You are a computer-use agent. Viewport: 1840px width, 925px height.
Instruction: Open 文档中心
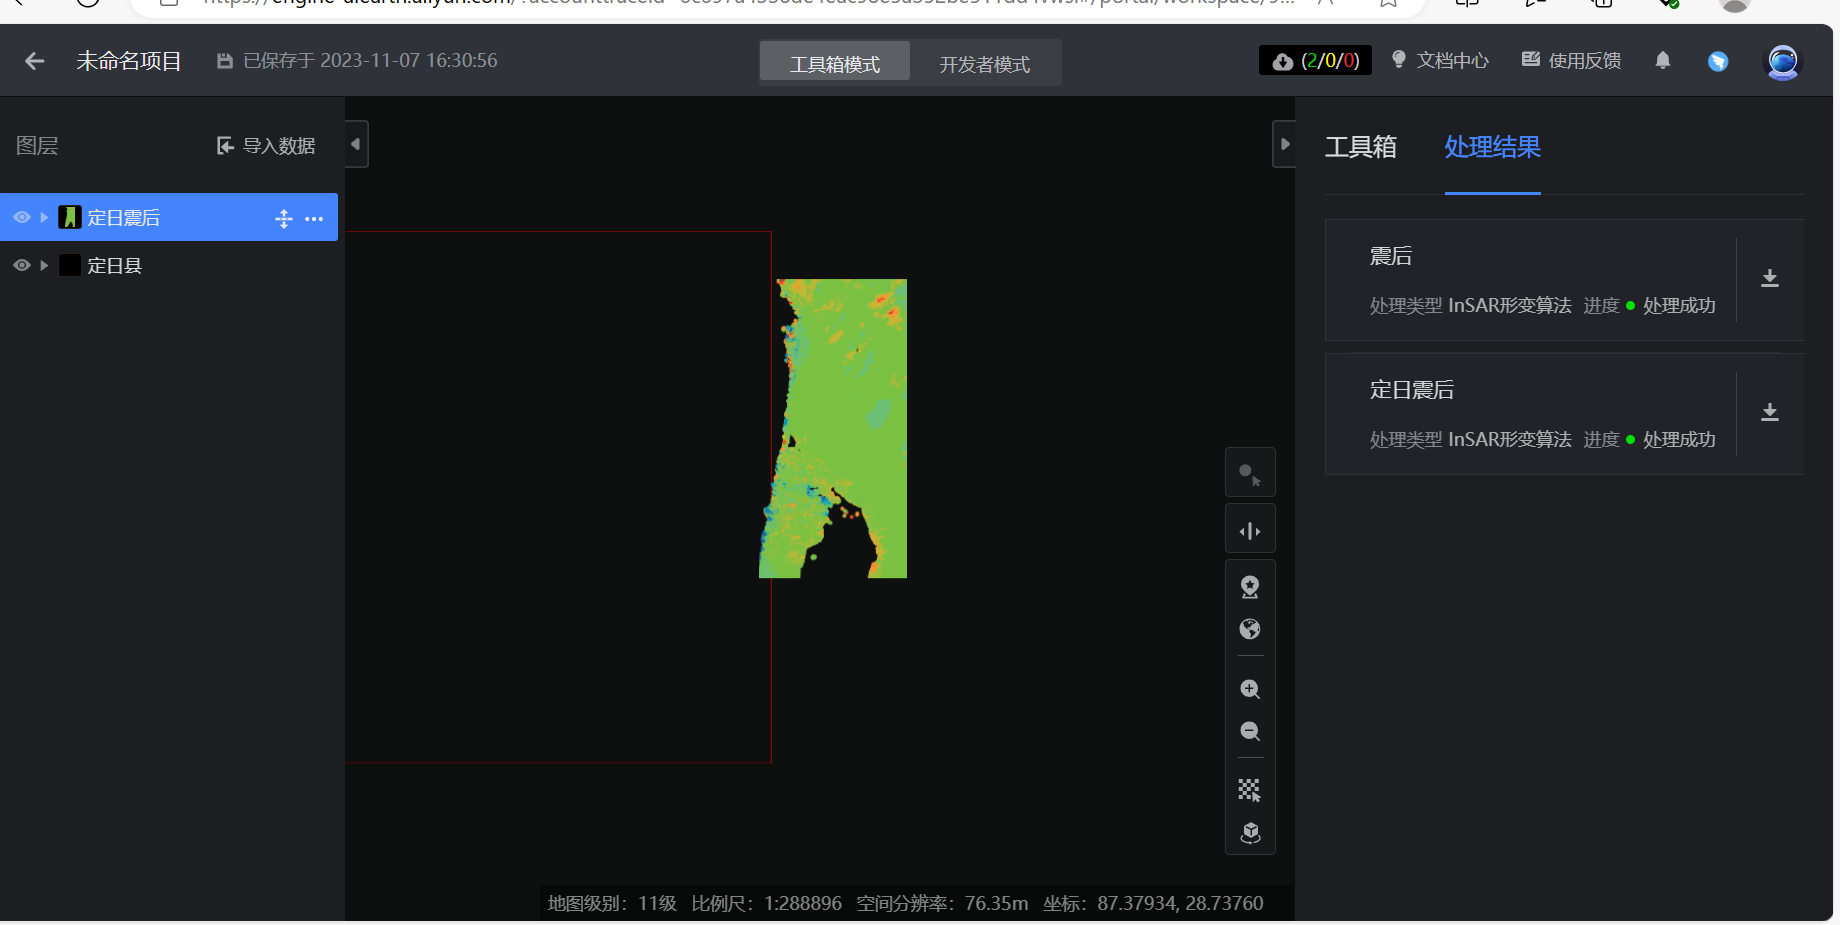click(1440, 61)
